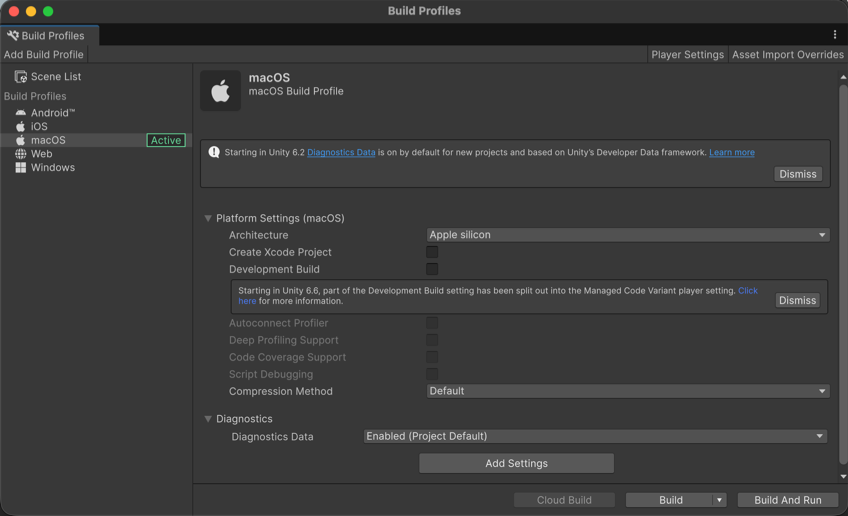This screenshot has width=848, height=516.
Task: Minimize the window with yellow button
Action: [31, 11]
